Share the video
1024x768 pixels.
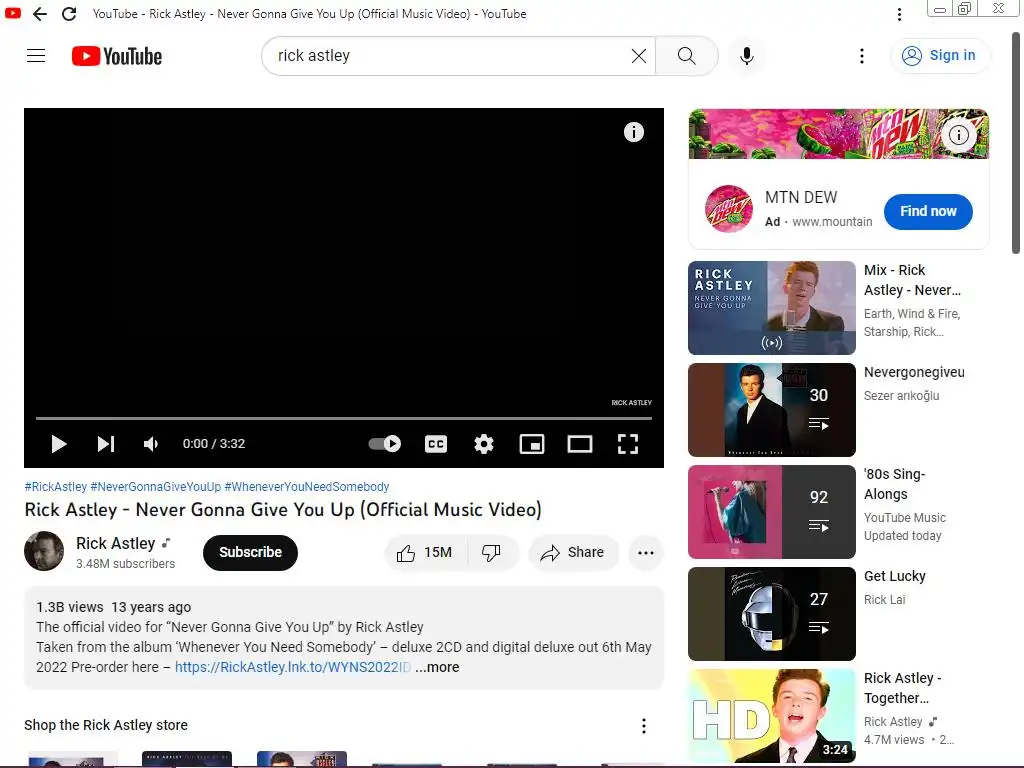(573, 553)
